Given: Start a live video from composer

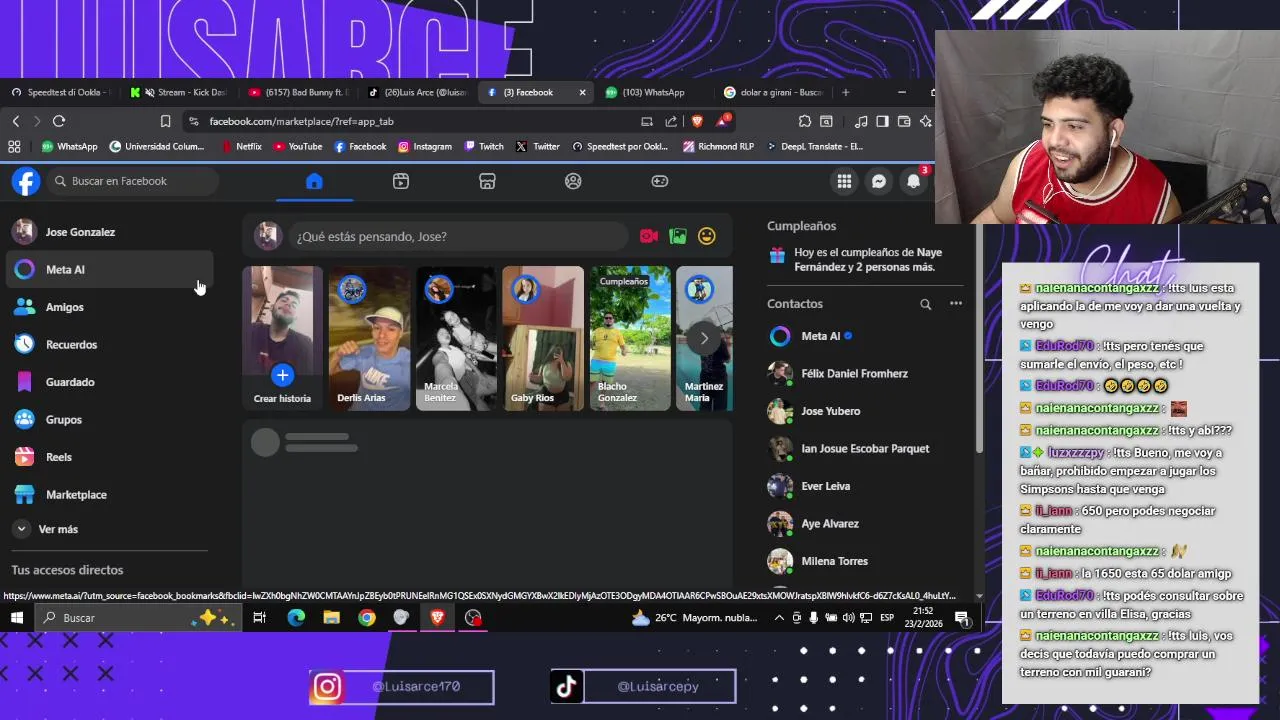Looking at the screenshot, I should click(649, 236).
